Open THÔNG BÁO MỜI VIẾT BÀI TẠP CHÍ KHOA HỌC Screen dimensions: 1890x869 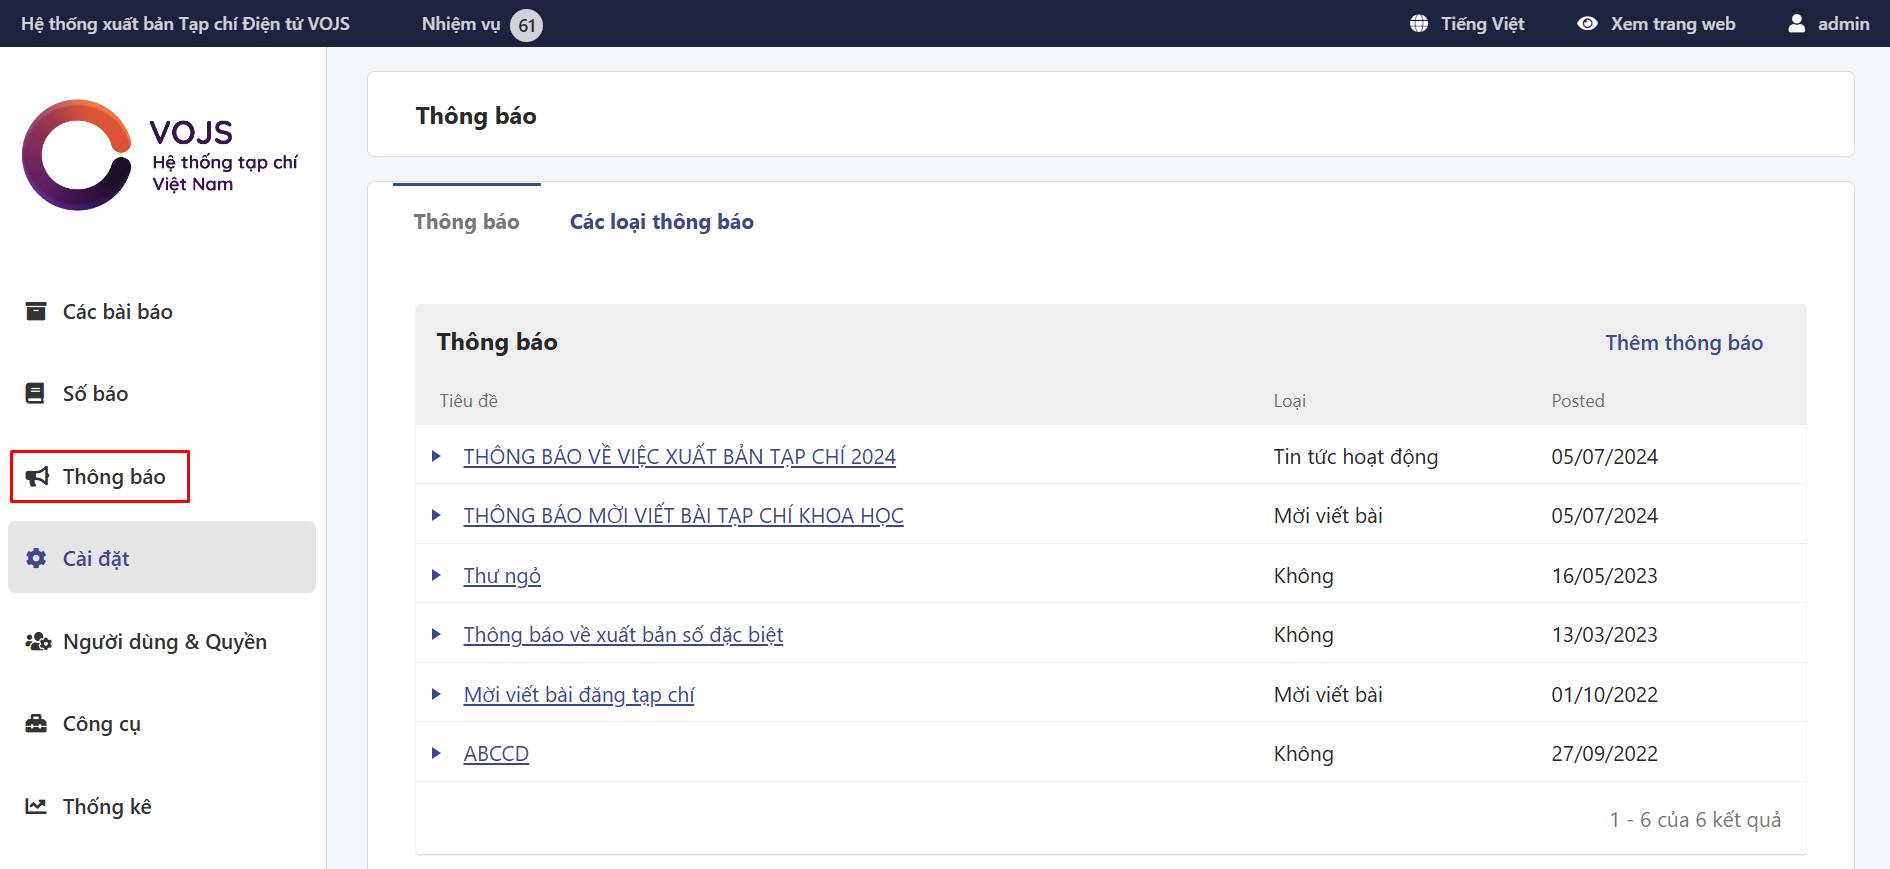coord(683,516)
